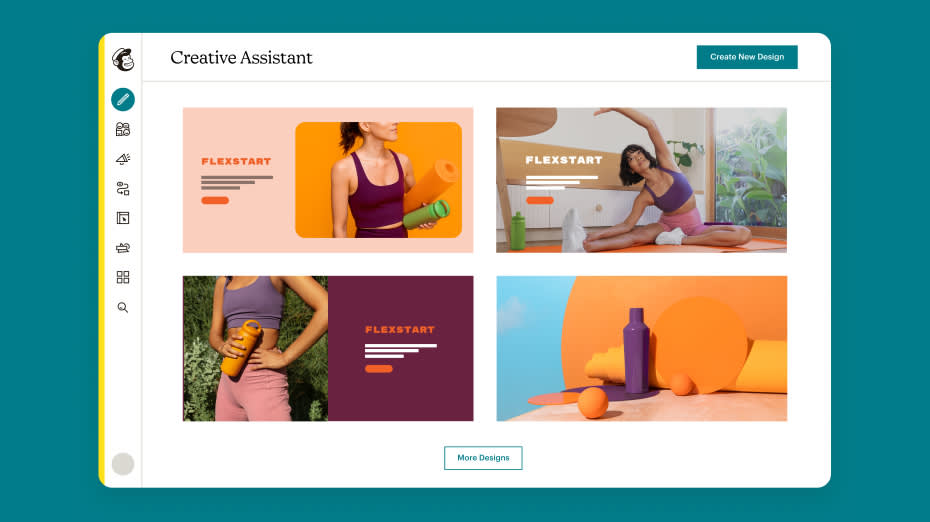The height and width of the screenshot is (522, 930).
Task: Open the Integrations grid icon
Action: coord(123,277)
